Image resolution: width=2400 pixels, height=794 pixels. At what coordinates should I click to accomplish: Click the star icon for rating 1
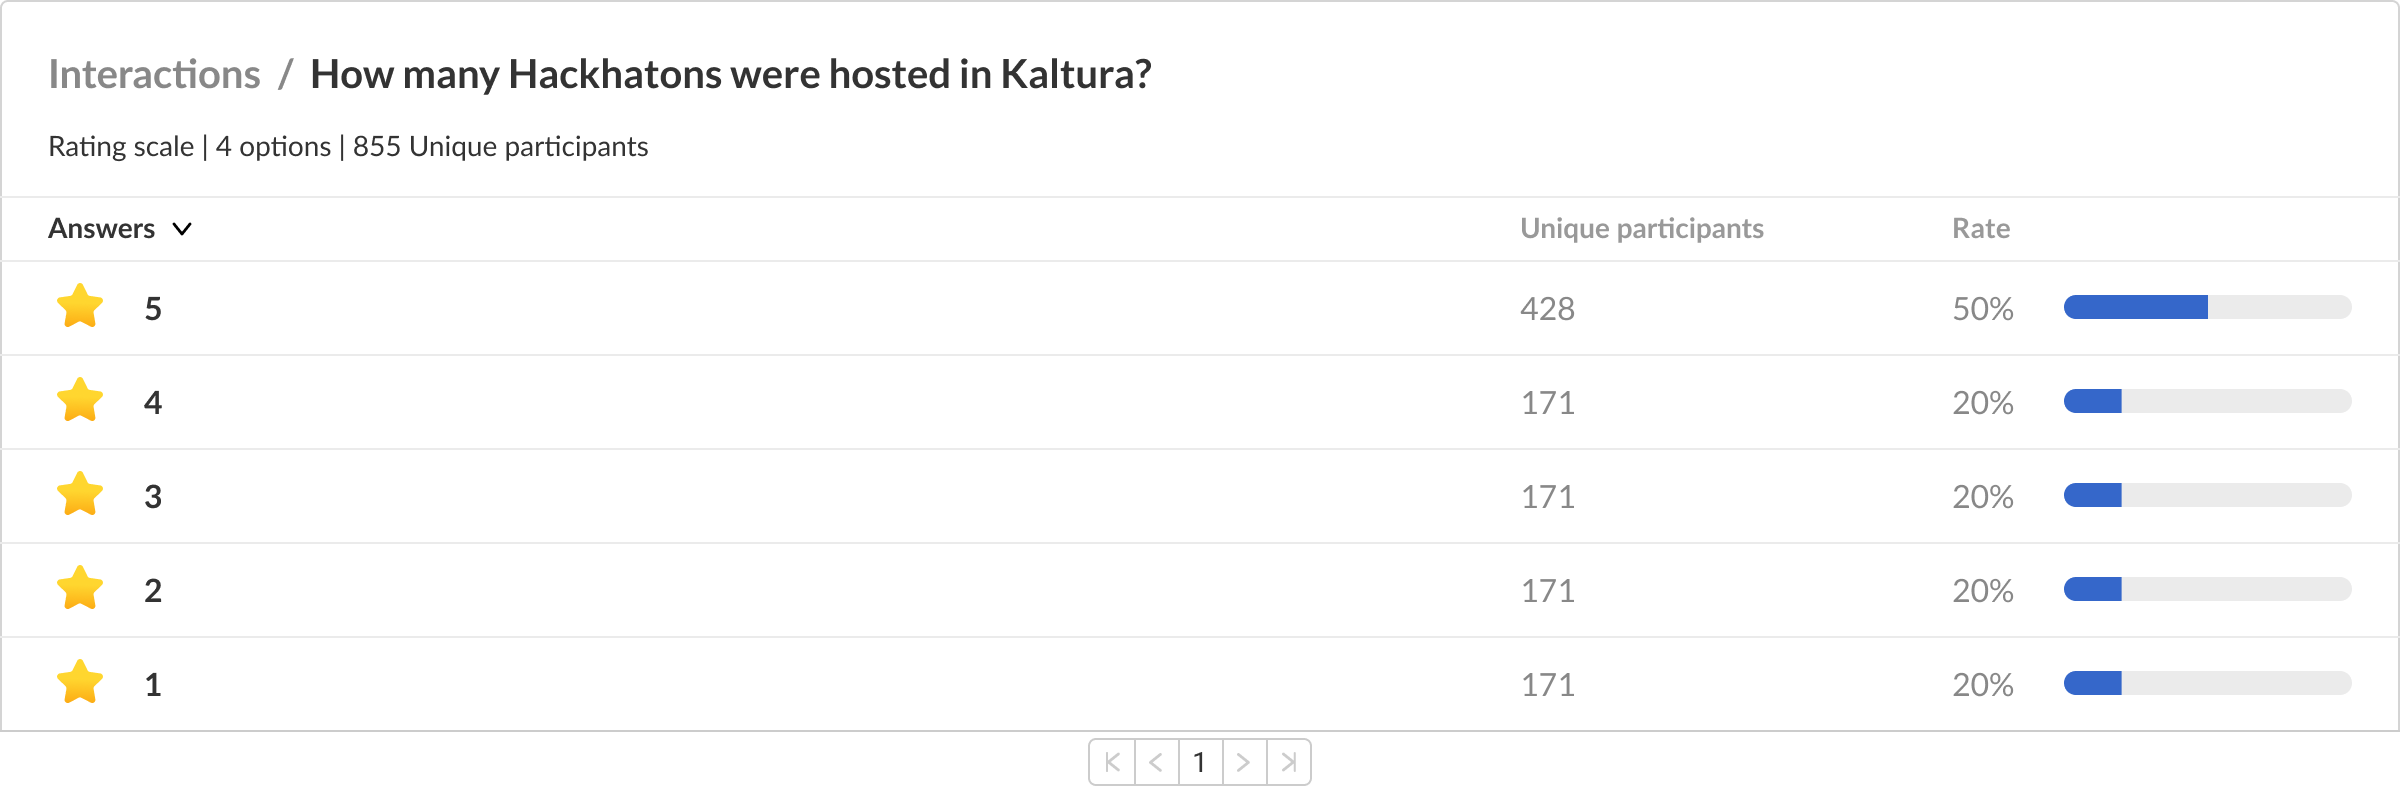pos(80,683)
